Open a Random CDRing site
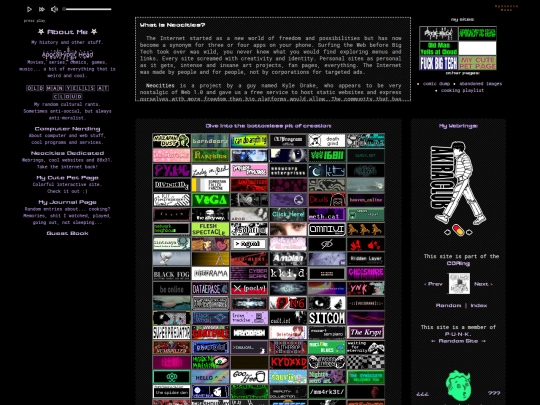Image resolution: width=540 pixels, height=405 pixels. [448, 305]
